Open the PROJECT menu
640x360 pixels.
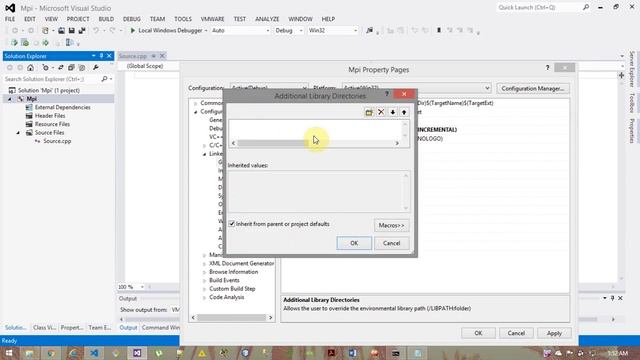pyautogui.click(x=78, y=19)
